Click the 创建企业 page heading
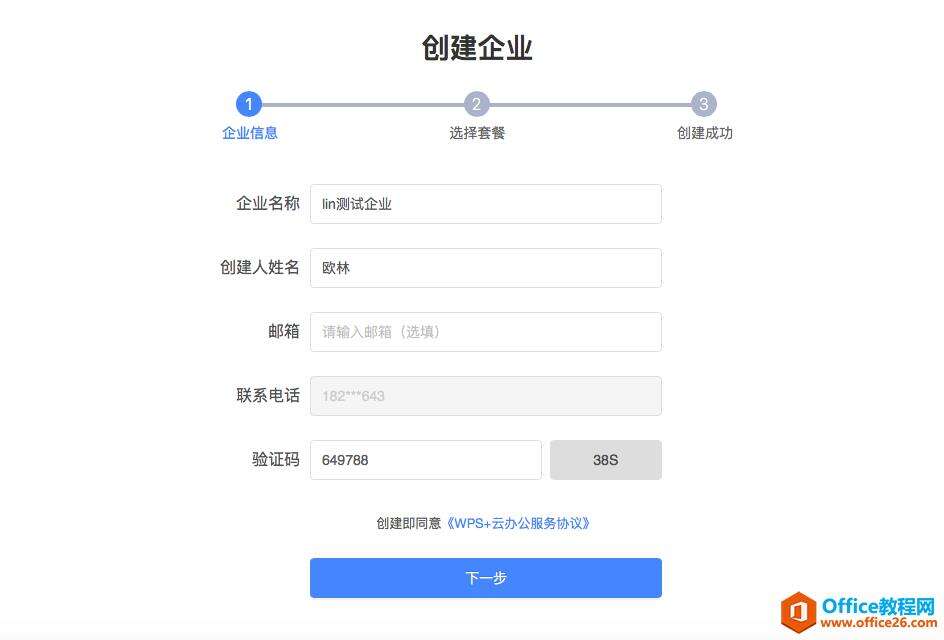 pyautogui.click(x=477, y=48)
